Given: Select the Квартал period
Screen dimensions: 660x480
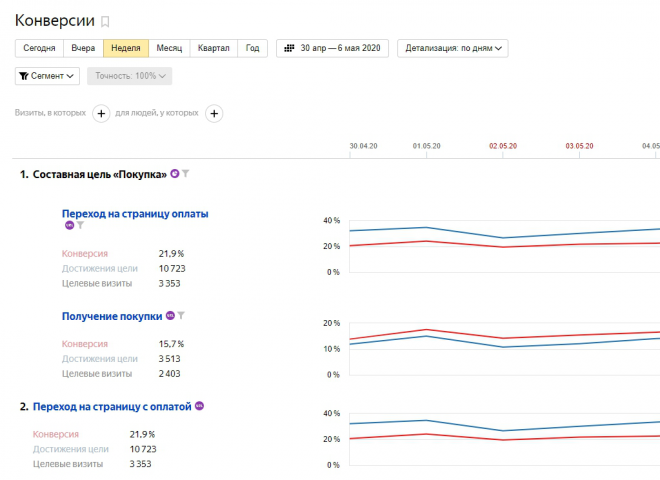Looking at the screenshot, I should (x=214, y=48).
